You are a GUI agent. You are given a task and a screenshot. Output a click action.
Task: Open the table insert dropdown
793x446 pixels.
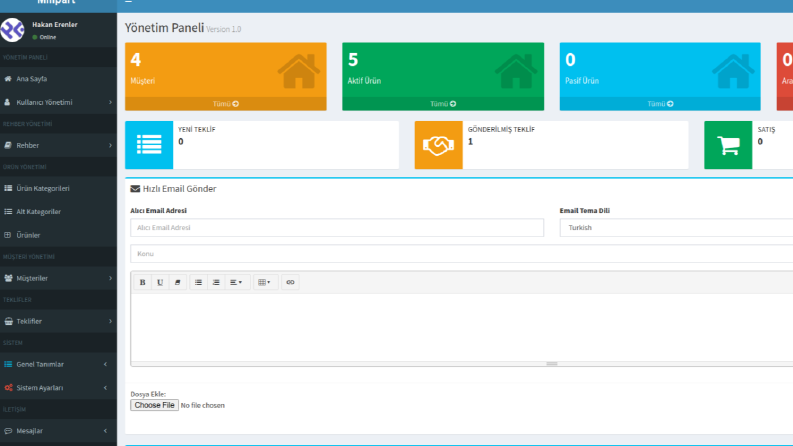pyautogui.click(x=265, y=282)
